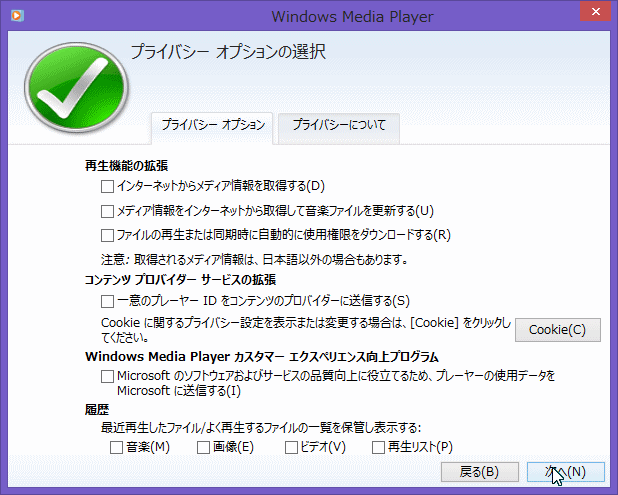This screenshot has height=495, width=618.
Task: Open the プライバシーについて tab
Action: coord(339,126)
